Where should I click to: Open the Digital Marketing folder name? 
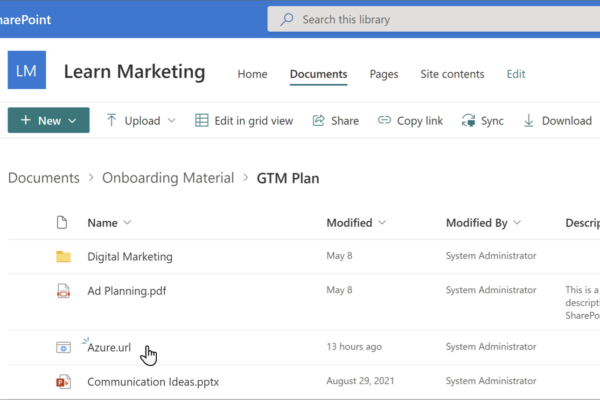(x=130, y=256)
